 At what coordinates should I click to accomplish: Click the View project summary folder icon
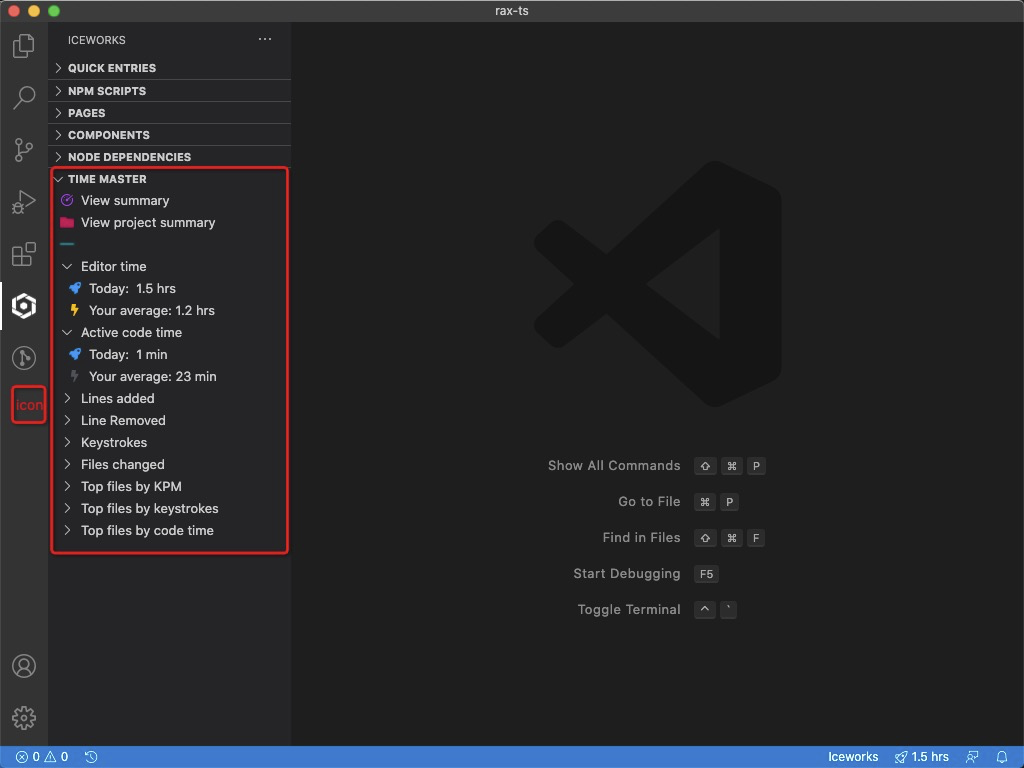tap(66, 222)
